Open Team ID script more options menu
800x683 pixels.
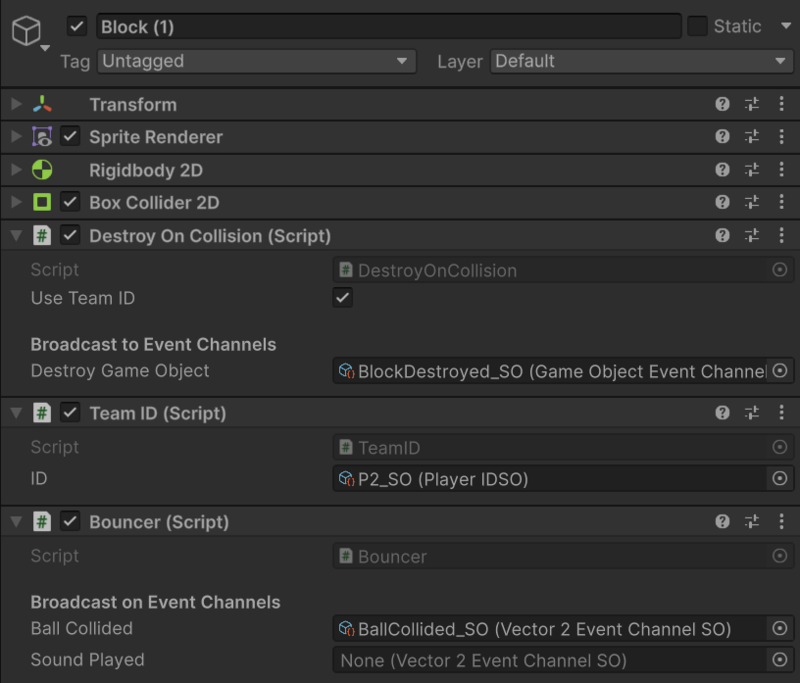[x=781, y=413]
